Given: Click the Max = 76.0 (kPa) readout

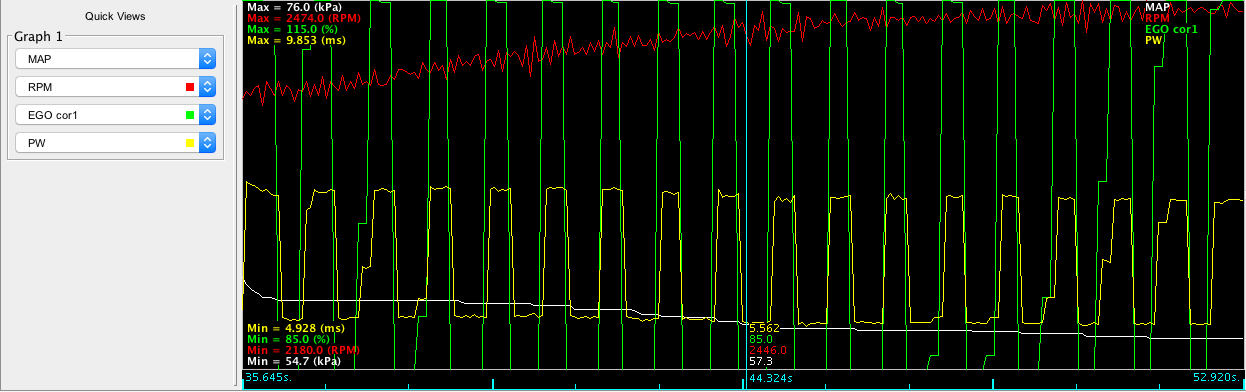Looking at the screenshot, I should (295, 7).
